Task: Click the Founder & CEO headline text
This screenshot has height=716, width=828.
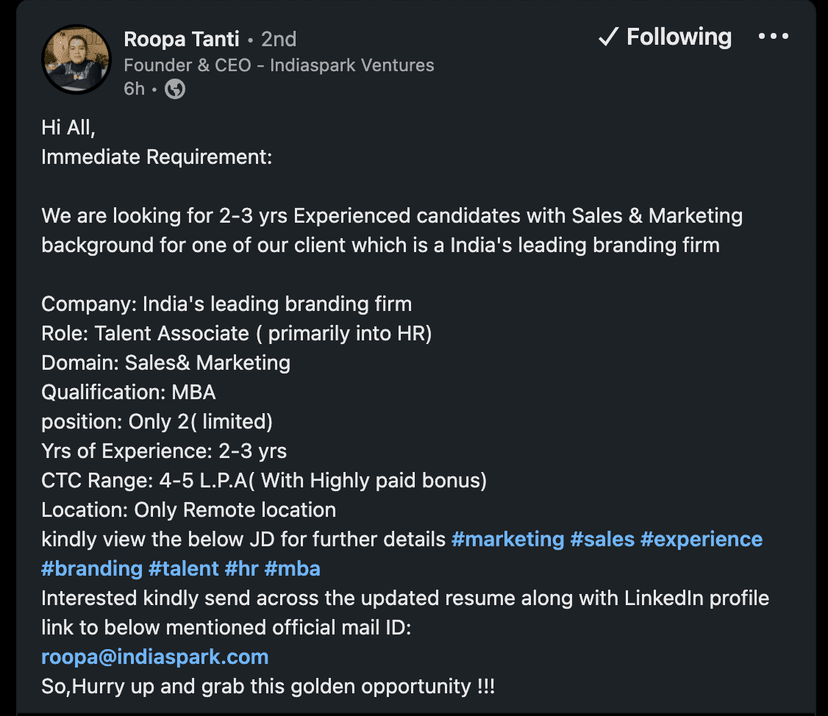Action: (x=278, y=65)
